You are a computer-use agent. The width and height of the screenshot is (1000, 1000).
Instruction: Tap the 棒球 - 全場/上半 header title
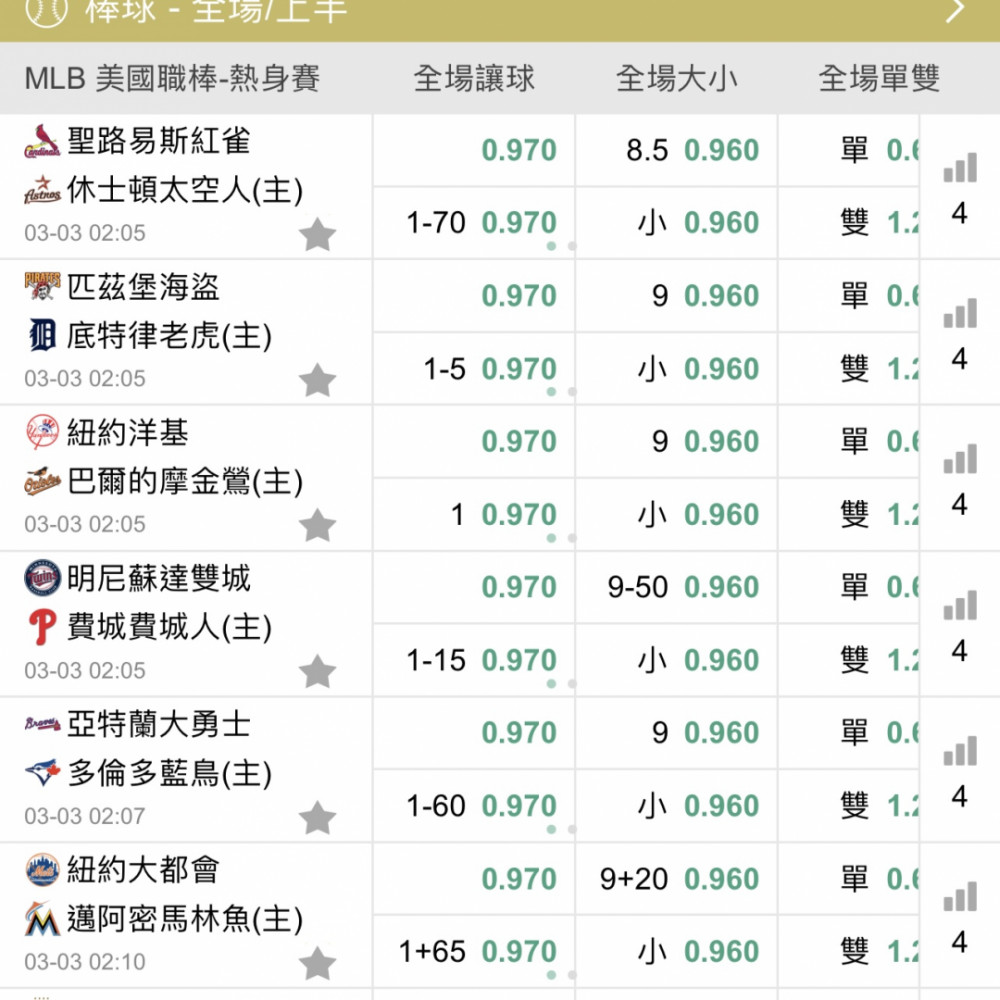pyautogui.click(x=216, y=11)
